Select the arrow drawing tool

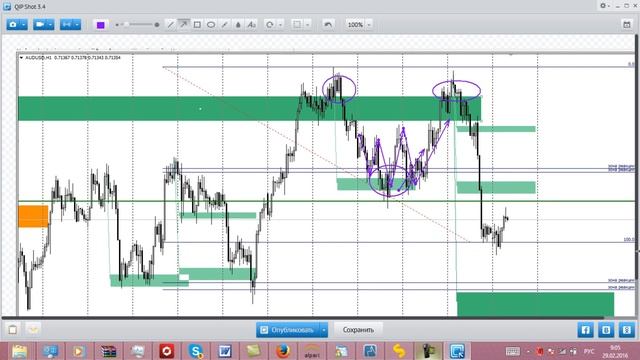pyautogui.click(x=184, y=25)
